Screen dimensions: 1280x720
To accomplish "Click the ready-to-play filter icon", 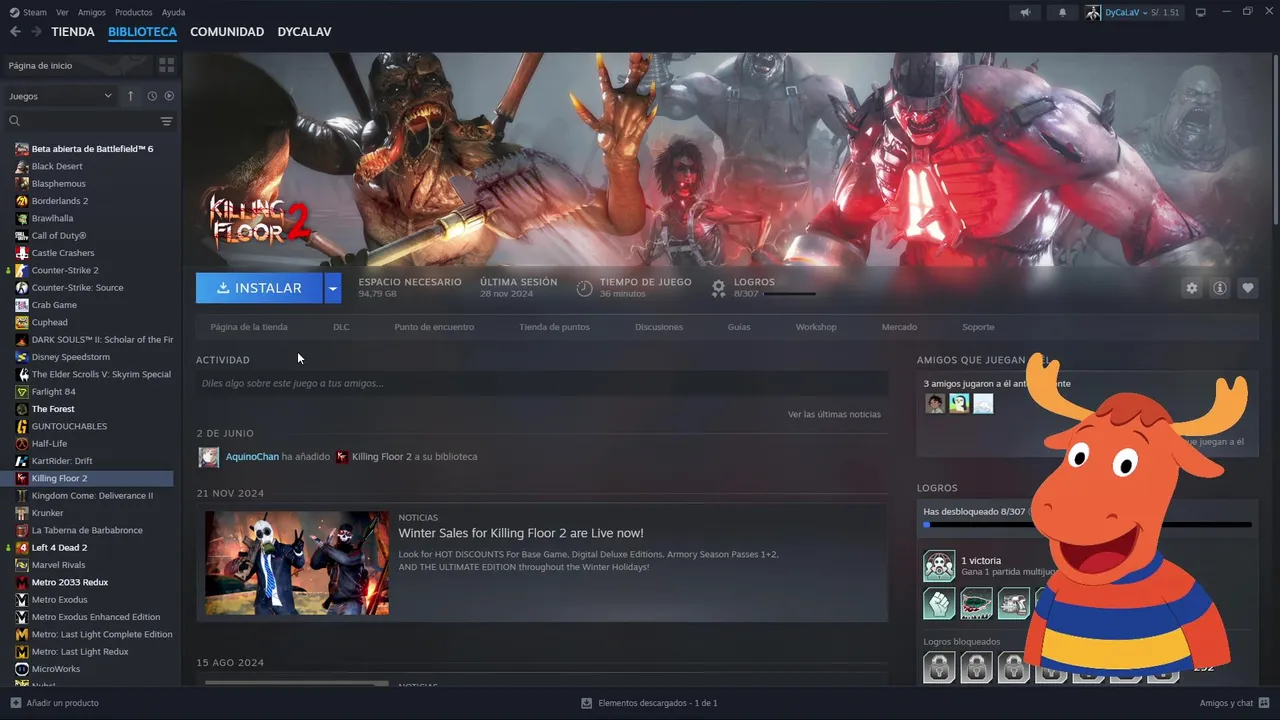I will 169,96.
